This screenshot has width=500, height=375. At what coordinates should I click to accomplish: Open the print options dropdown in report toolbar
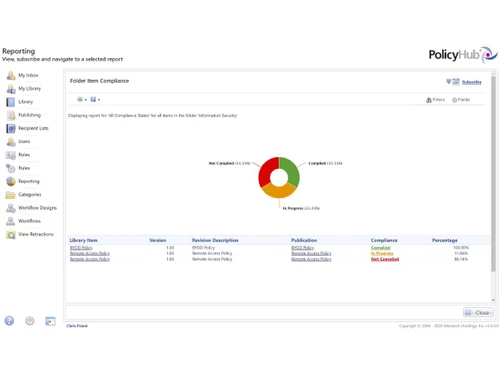pos(82,99)
